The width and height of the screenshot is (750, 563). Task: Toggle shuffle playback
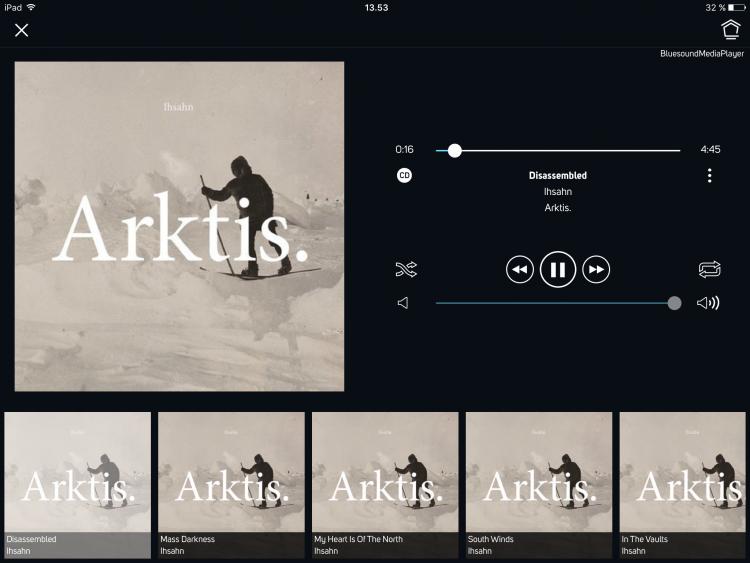pyautogui.click(x=406, y=269)
